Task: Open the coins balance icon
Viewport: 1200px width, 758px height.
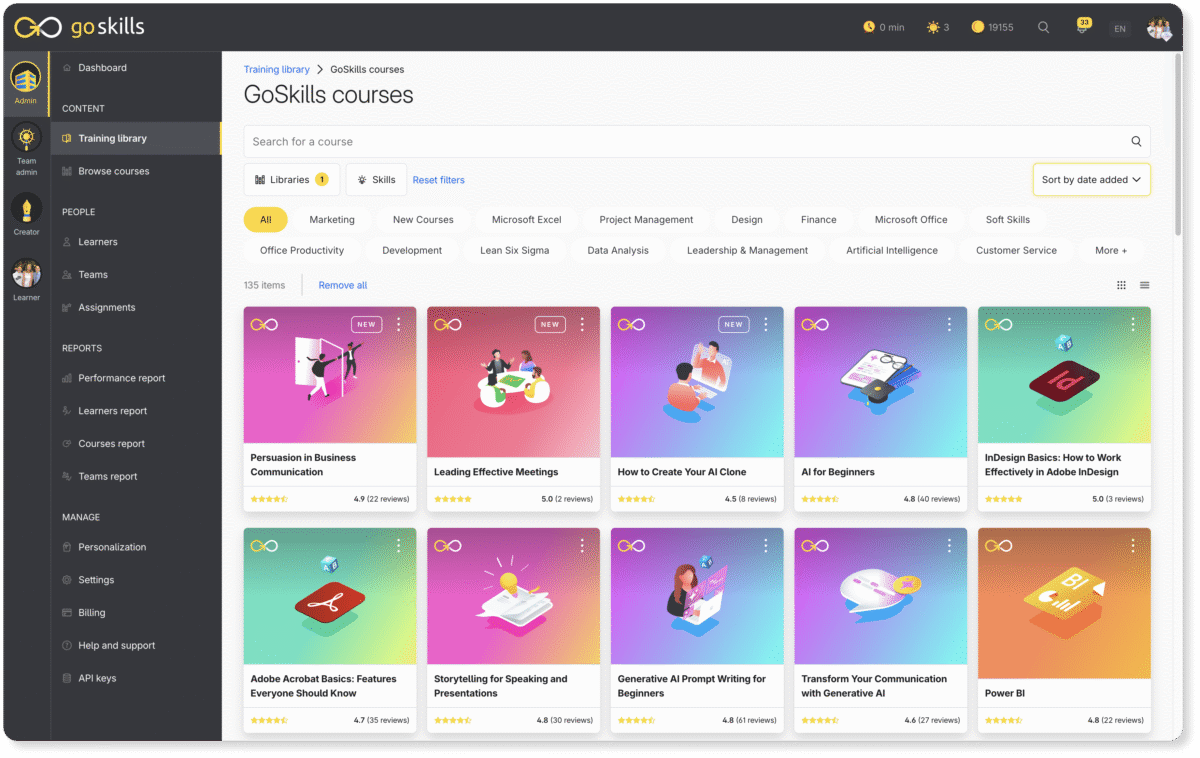Action: coord(977,27)
